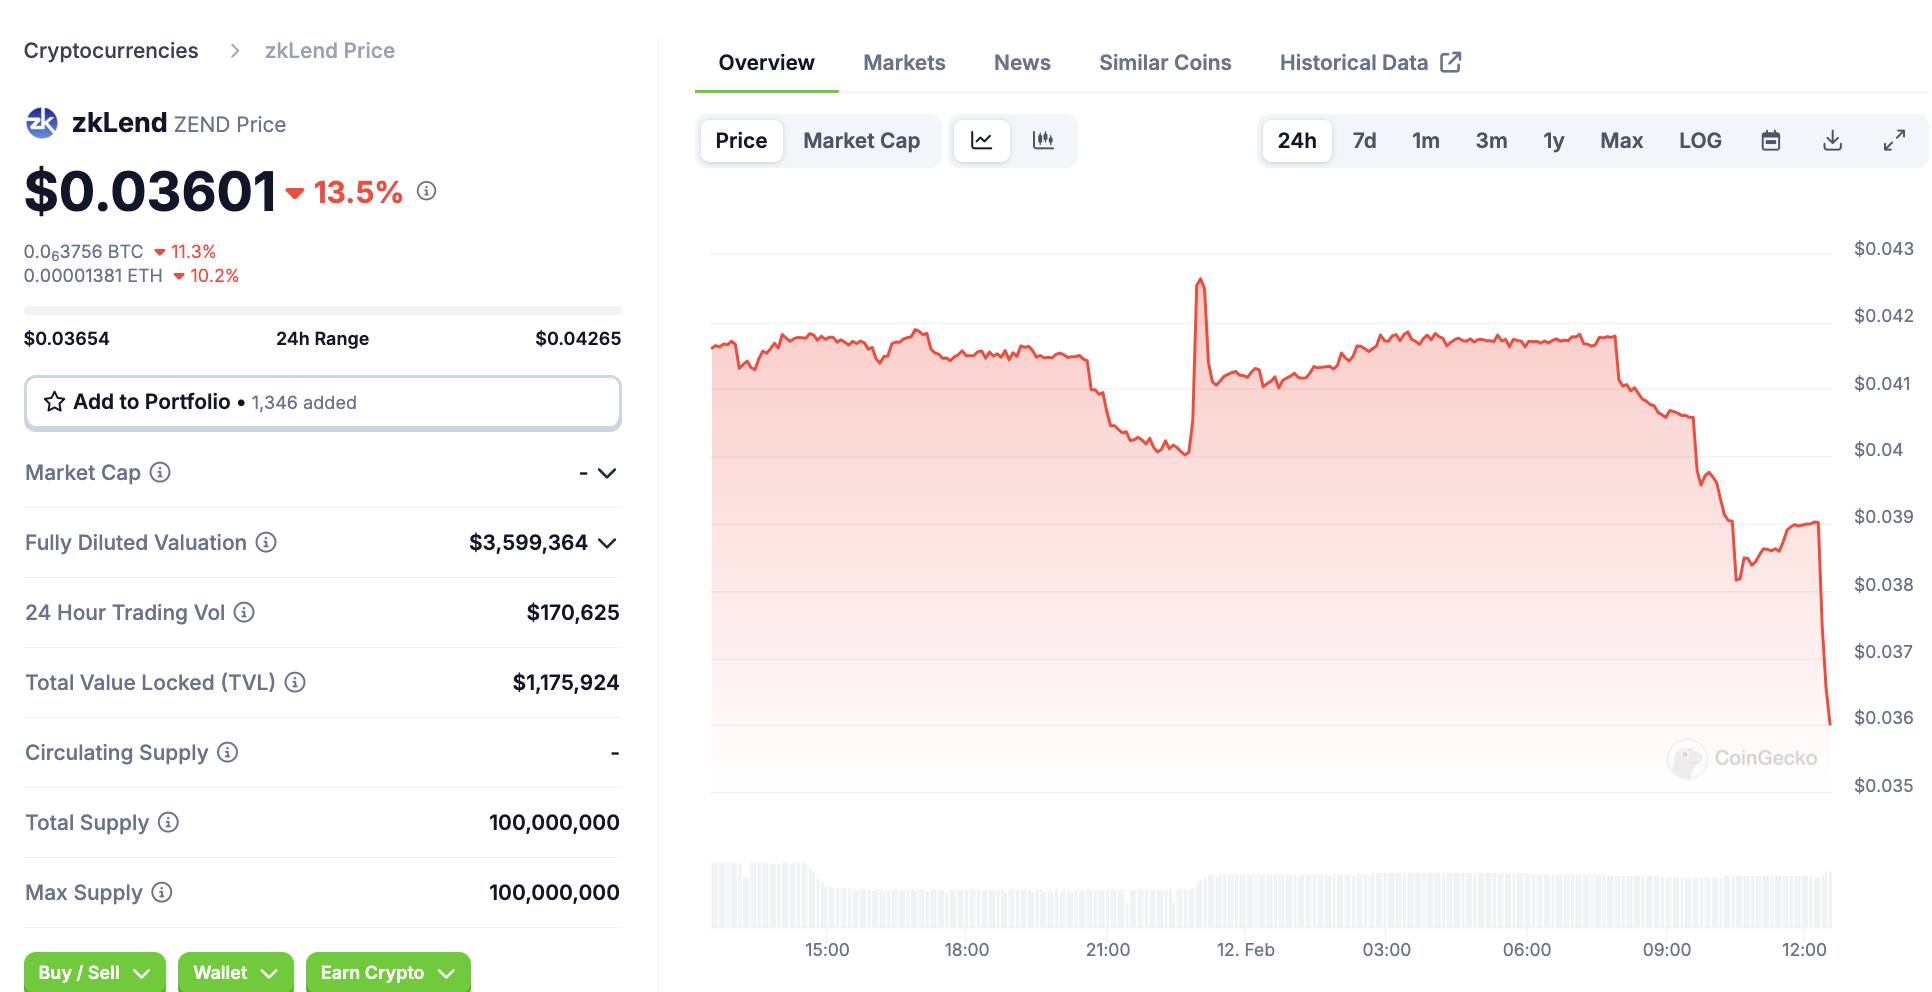This screenshot has height=992, width=1932.
Task: Toggle LOG scale on chart
Action: [1700, 141]
